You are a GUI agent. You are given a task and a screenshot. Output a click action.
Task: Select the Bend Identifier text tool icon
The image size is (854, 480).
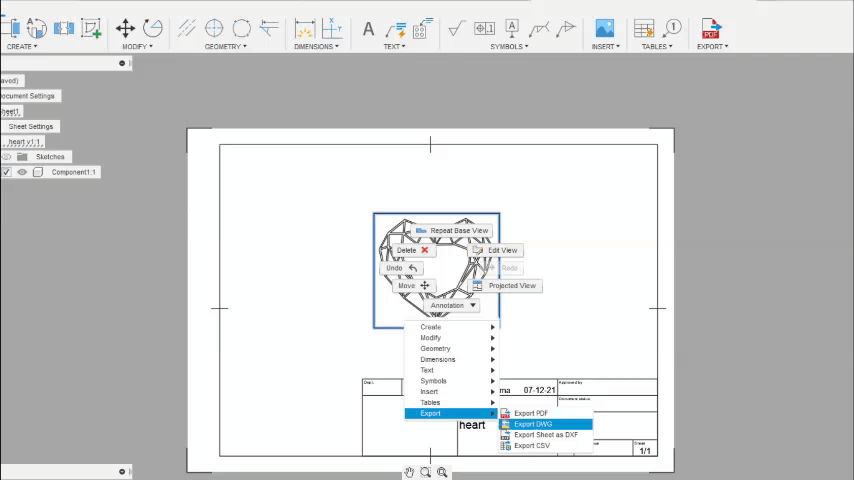coord(423,28)
